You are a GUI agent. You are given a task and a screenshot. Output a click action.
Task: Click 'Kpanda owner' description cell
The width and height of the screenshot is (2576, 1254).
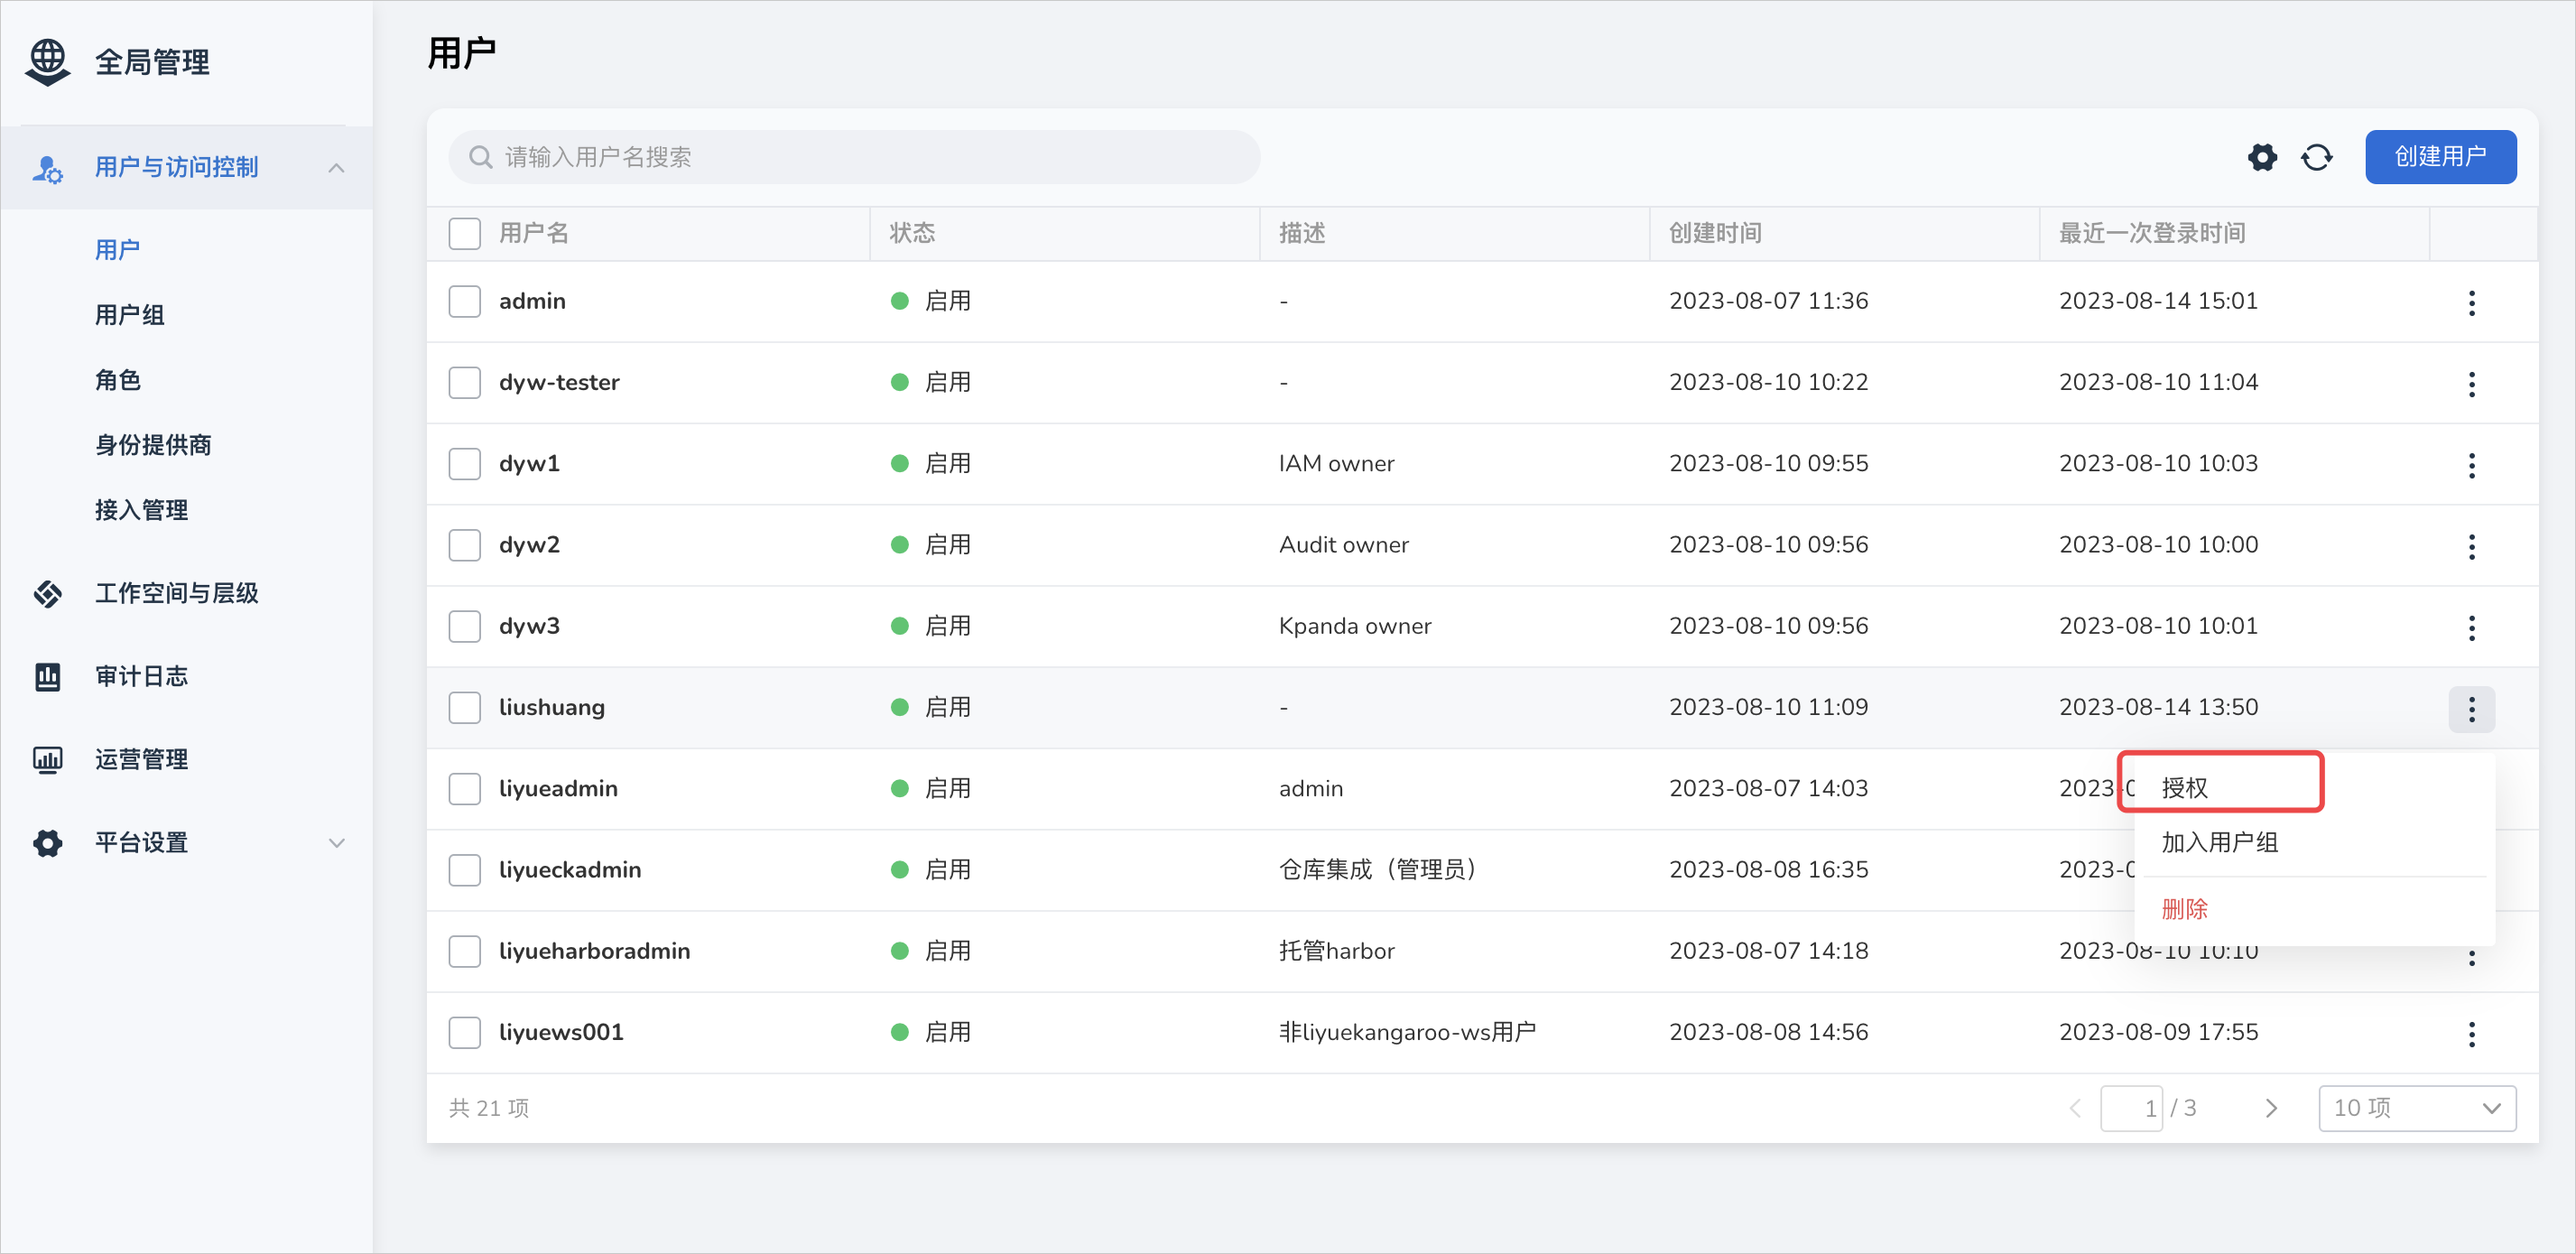point(1355,626)
